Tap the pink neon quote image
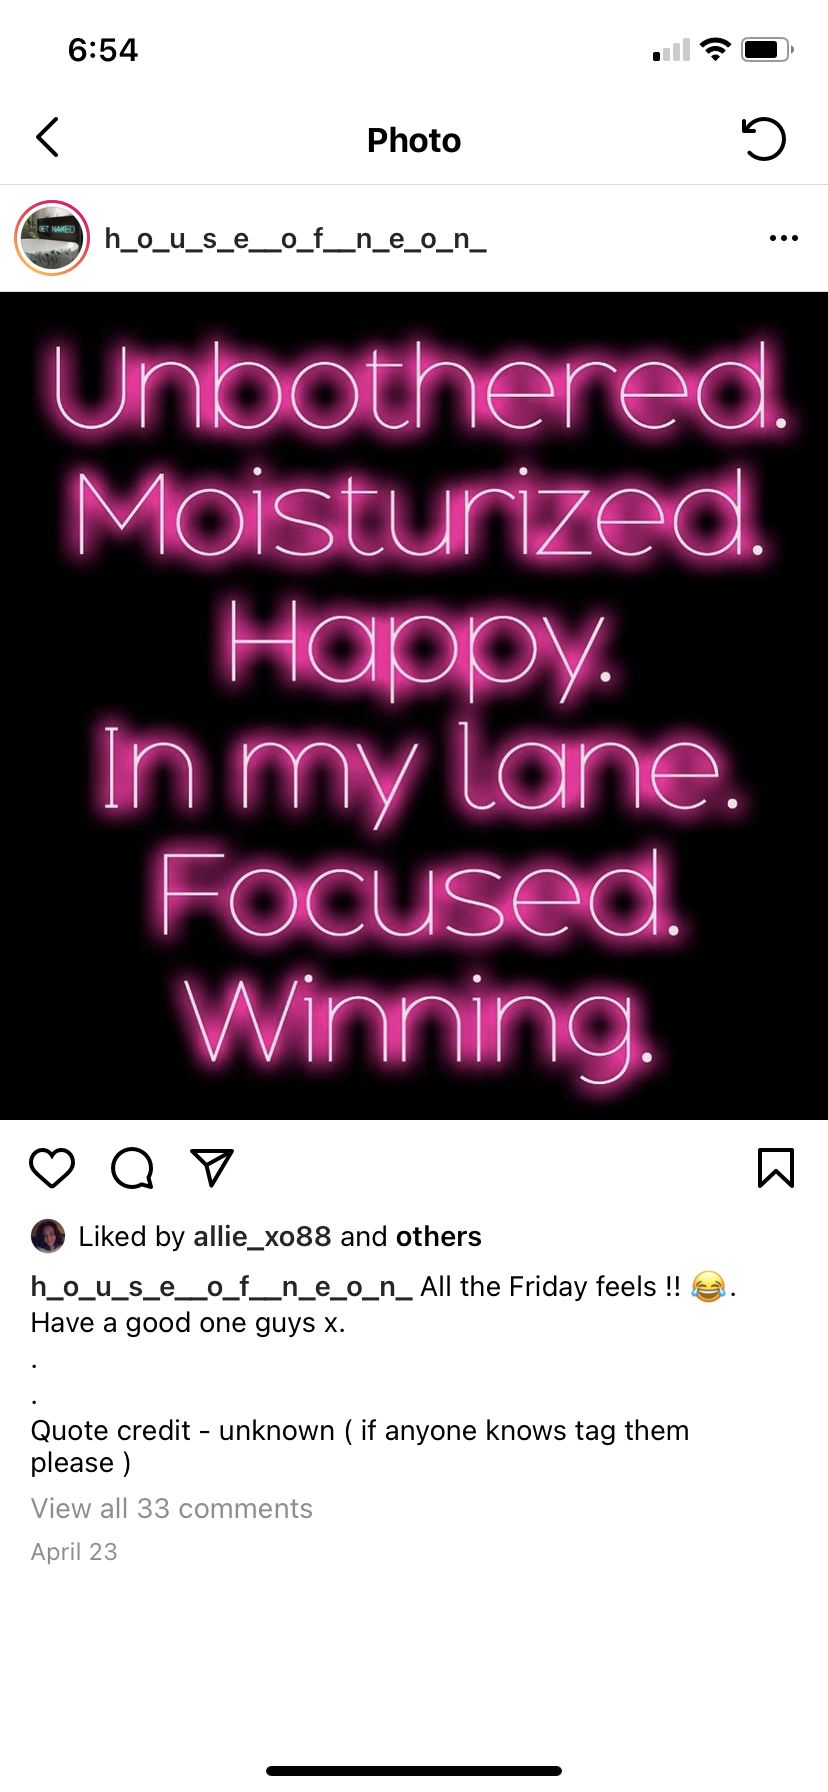The width and height of the screenshot is (828, 1792). point(414,706)
